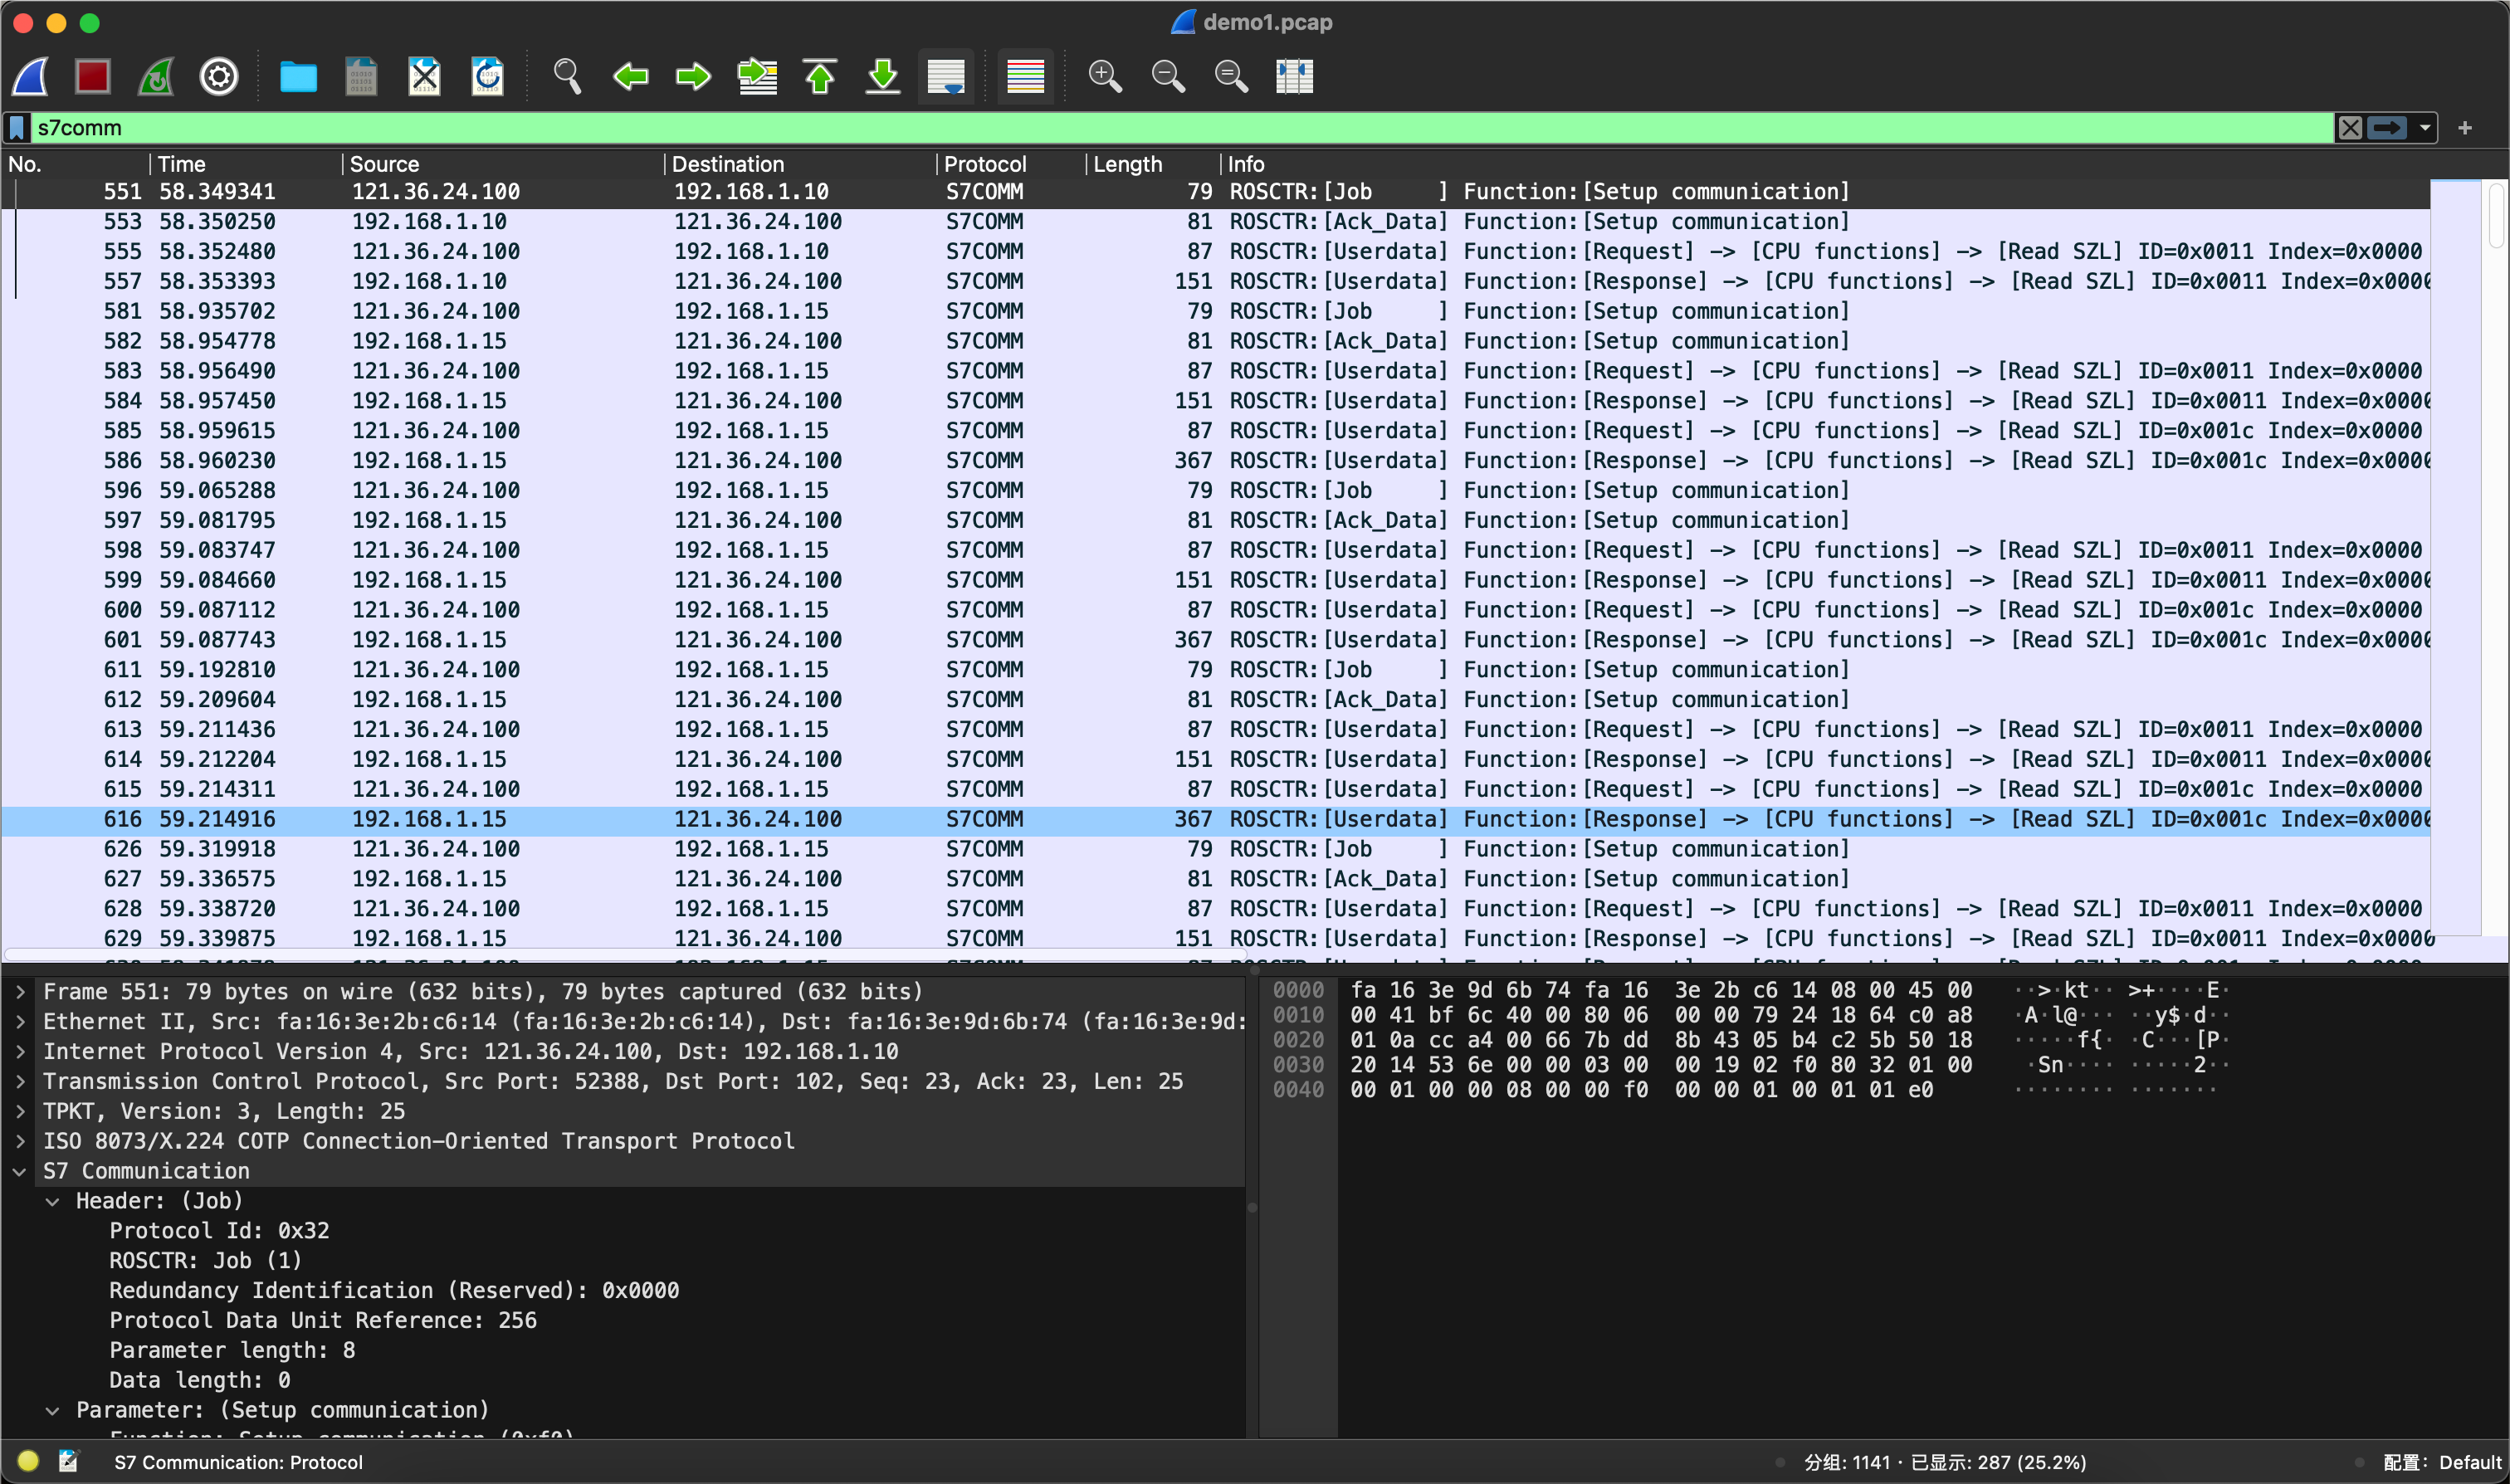Viewport: 2510px width, 1484px height.
Task: Open the recent filters dropdown
Action: tap(2425, 128)
